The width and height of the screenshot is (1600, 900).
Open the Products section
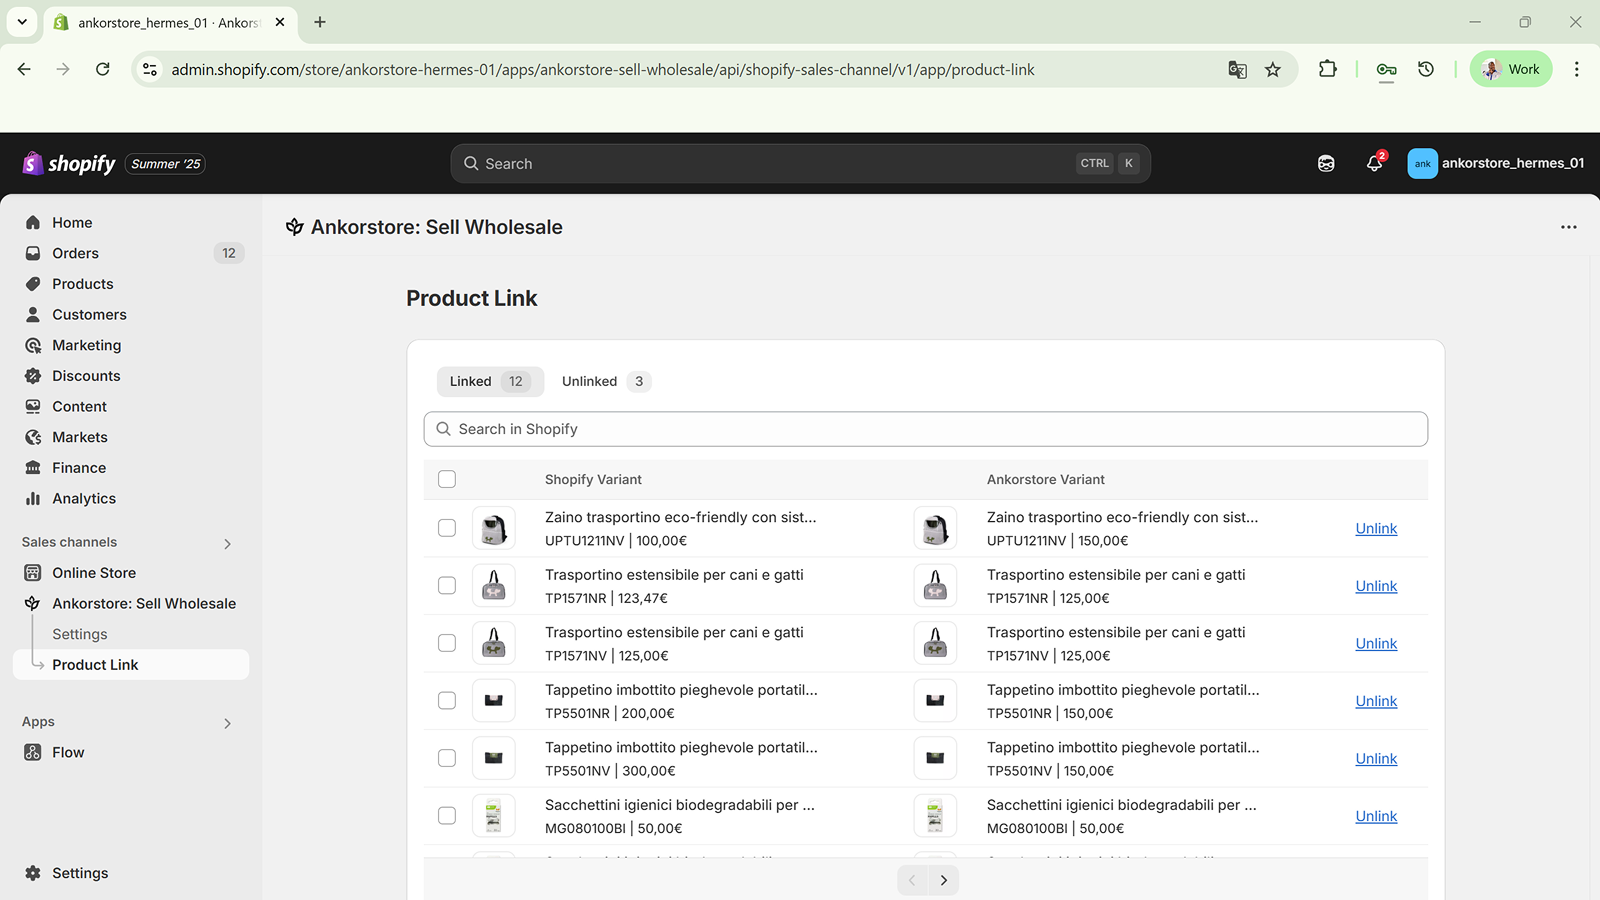(82, 283)
